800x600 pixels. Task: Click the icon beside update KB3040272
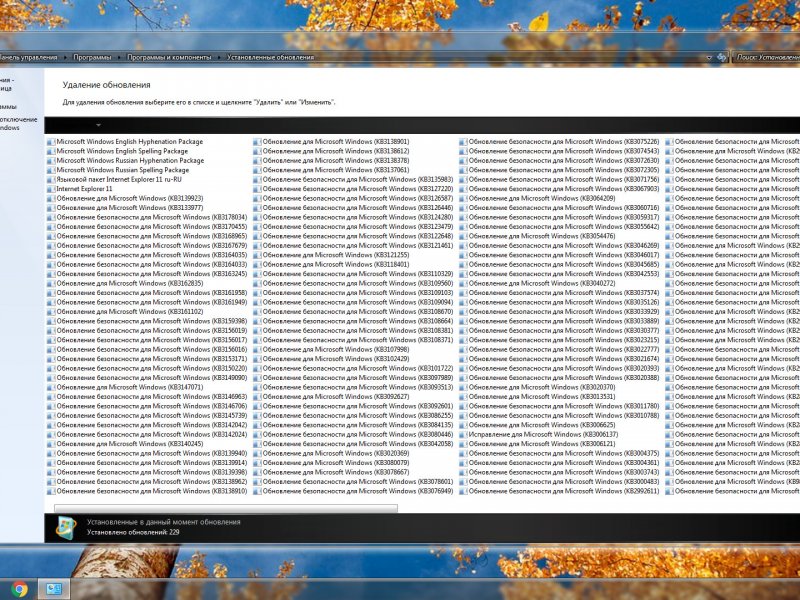click(x=463, y=284)
